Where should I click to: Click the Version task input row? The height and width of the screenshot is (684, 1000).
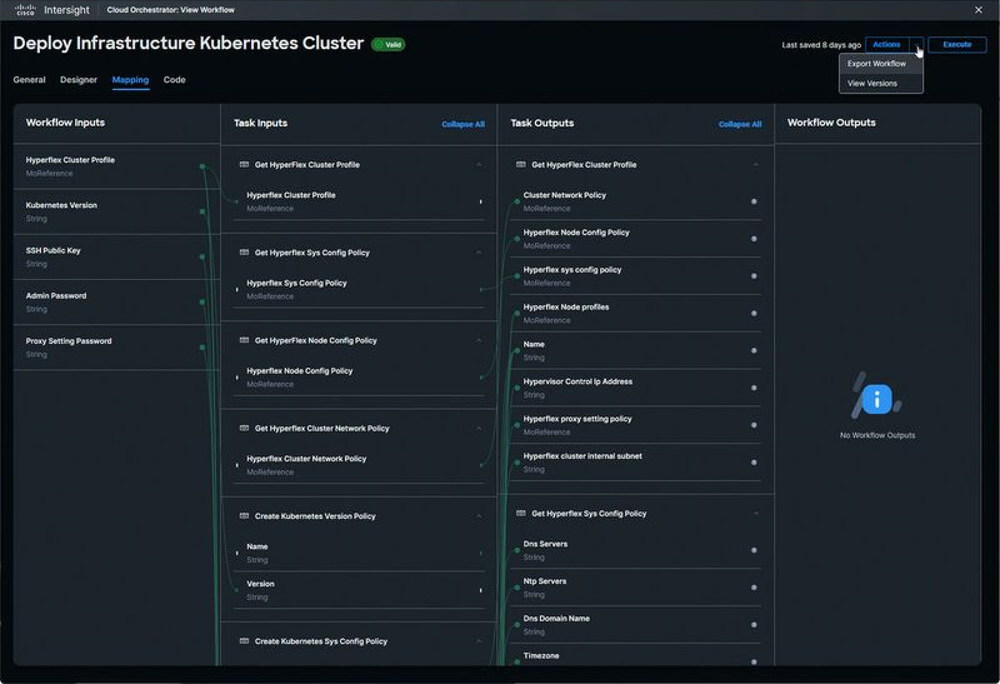359,590
